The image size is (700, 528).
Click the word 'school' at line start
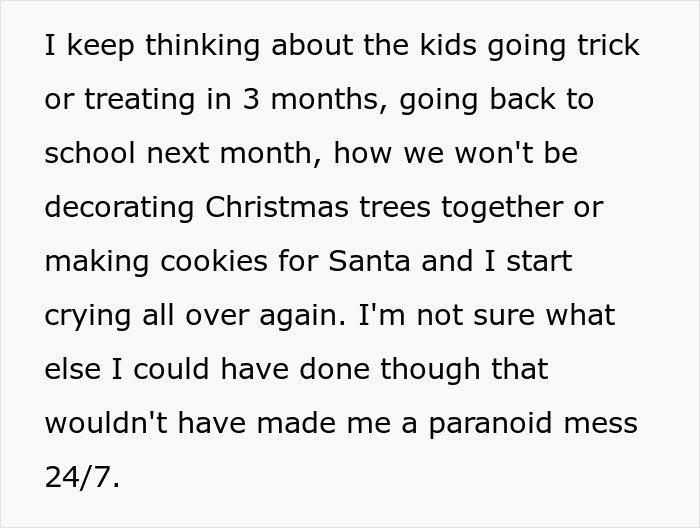tap(90, 153)
